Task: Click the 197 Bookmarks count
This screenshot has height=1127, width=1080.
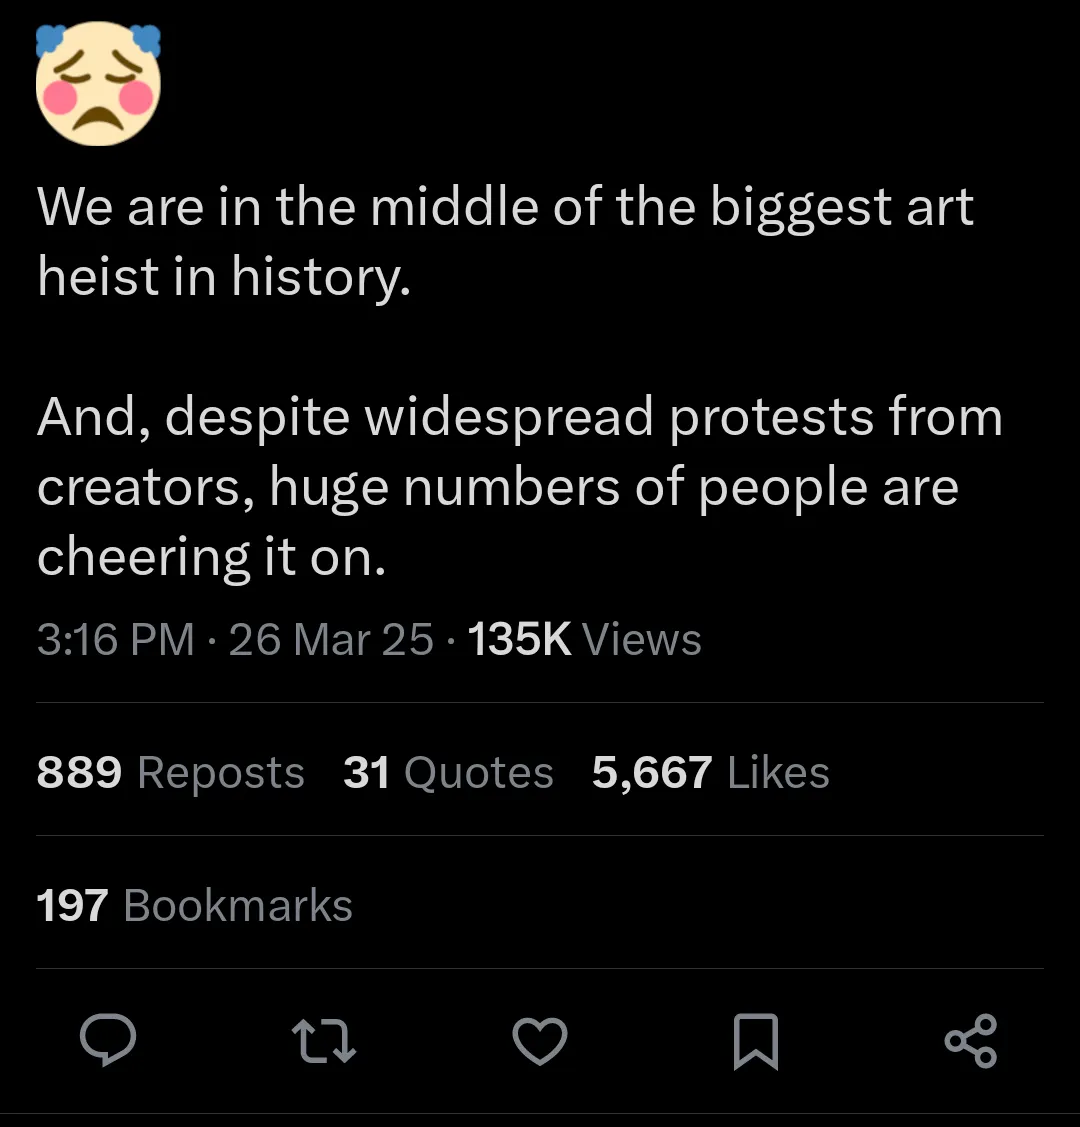Action: point(194,906)
